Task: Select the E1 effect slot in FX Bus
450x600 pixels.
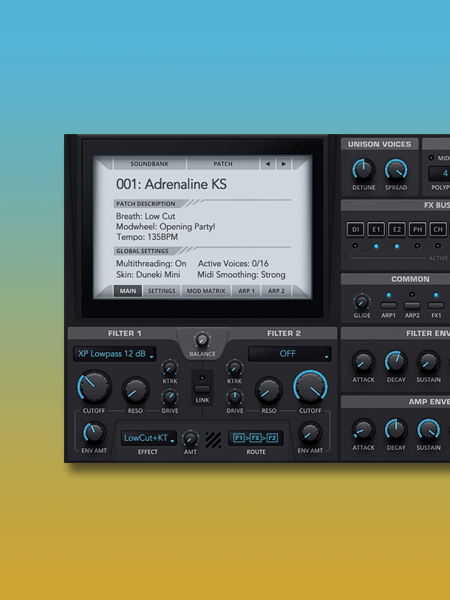Action: click(376, 229)
